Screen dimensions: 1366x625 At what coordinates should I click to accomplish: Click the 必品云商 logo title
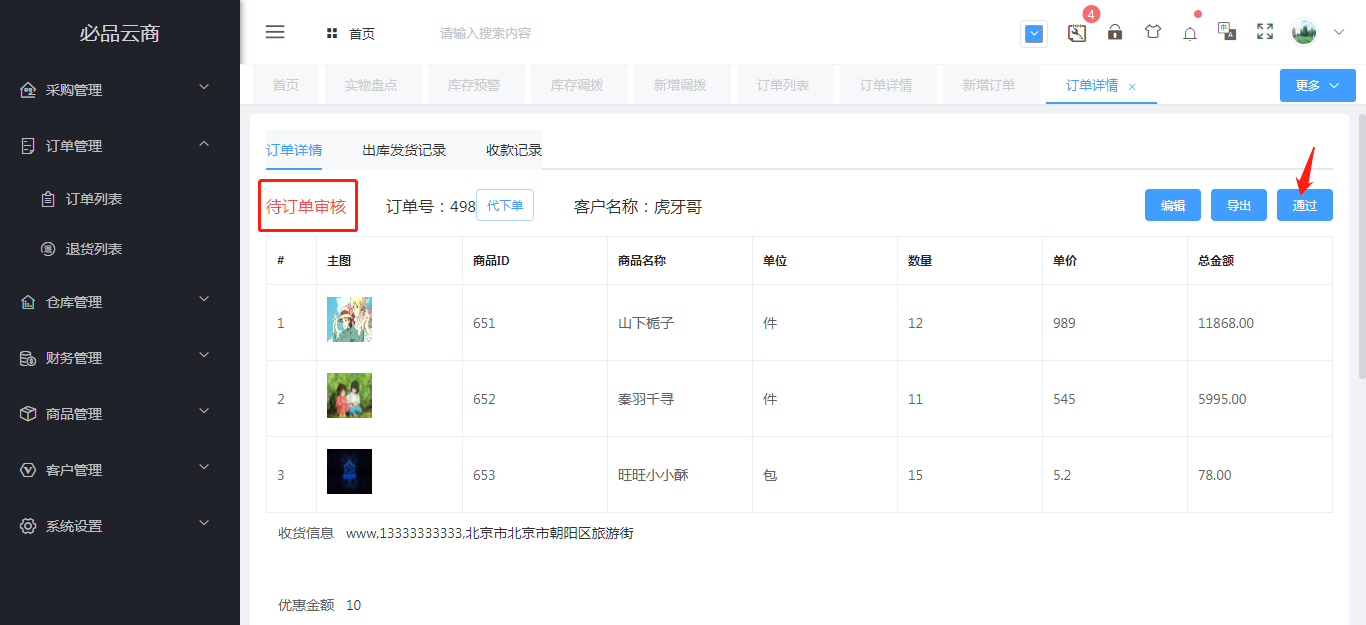pyautogui.click(x=120, y=33)
